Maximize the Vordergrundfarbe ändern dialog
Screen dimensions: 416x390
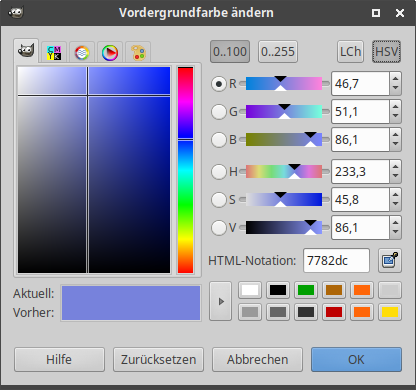coord(376,13)
